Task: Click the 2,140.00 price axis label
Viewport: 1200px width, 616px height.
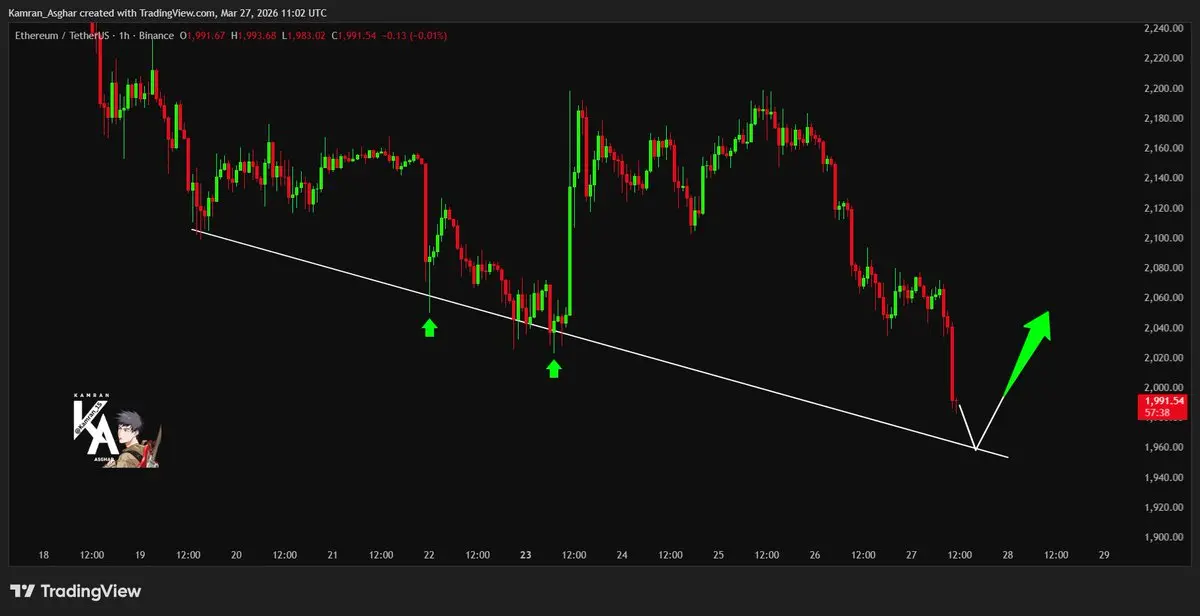Action: click(x=1163, y=178)
